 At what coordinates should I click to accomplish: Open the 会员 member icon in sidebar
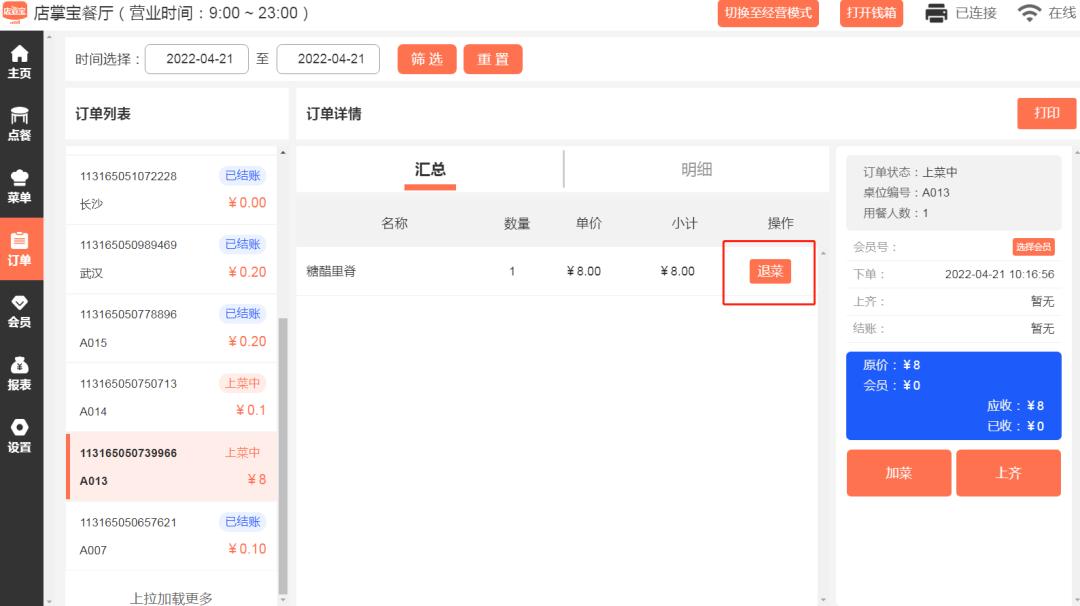pyautogui.click(x=20, y=311)
